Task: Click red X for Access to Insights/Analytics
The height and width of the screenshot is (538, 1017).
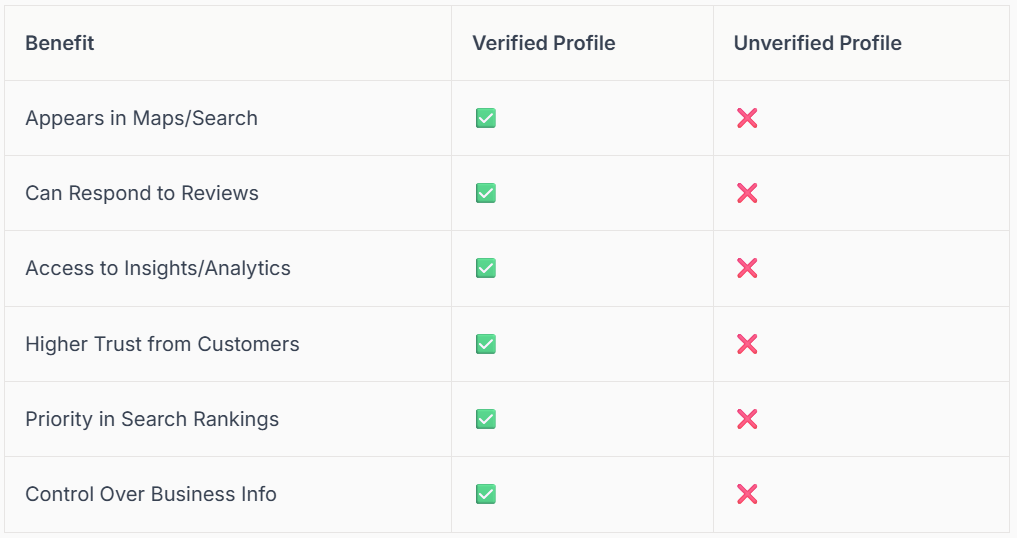Action: pyautogui.click(x=747, y=268)
